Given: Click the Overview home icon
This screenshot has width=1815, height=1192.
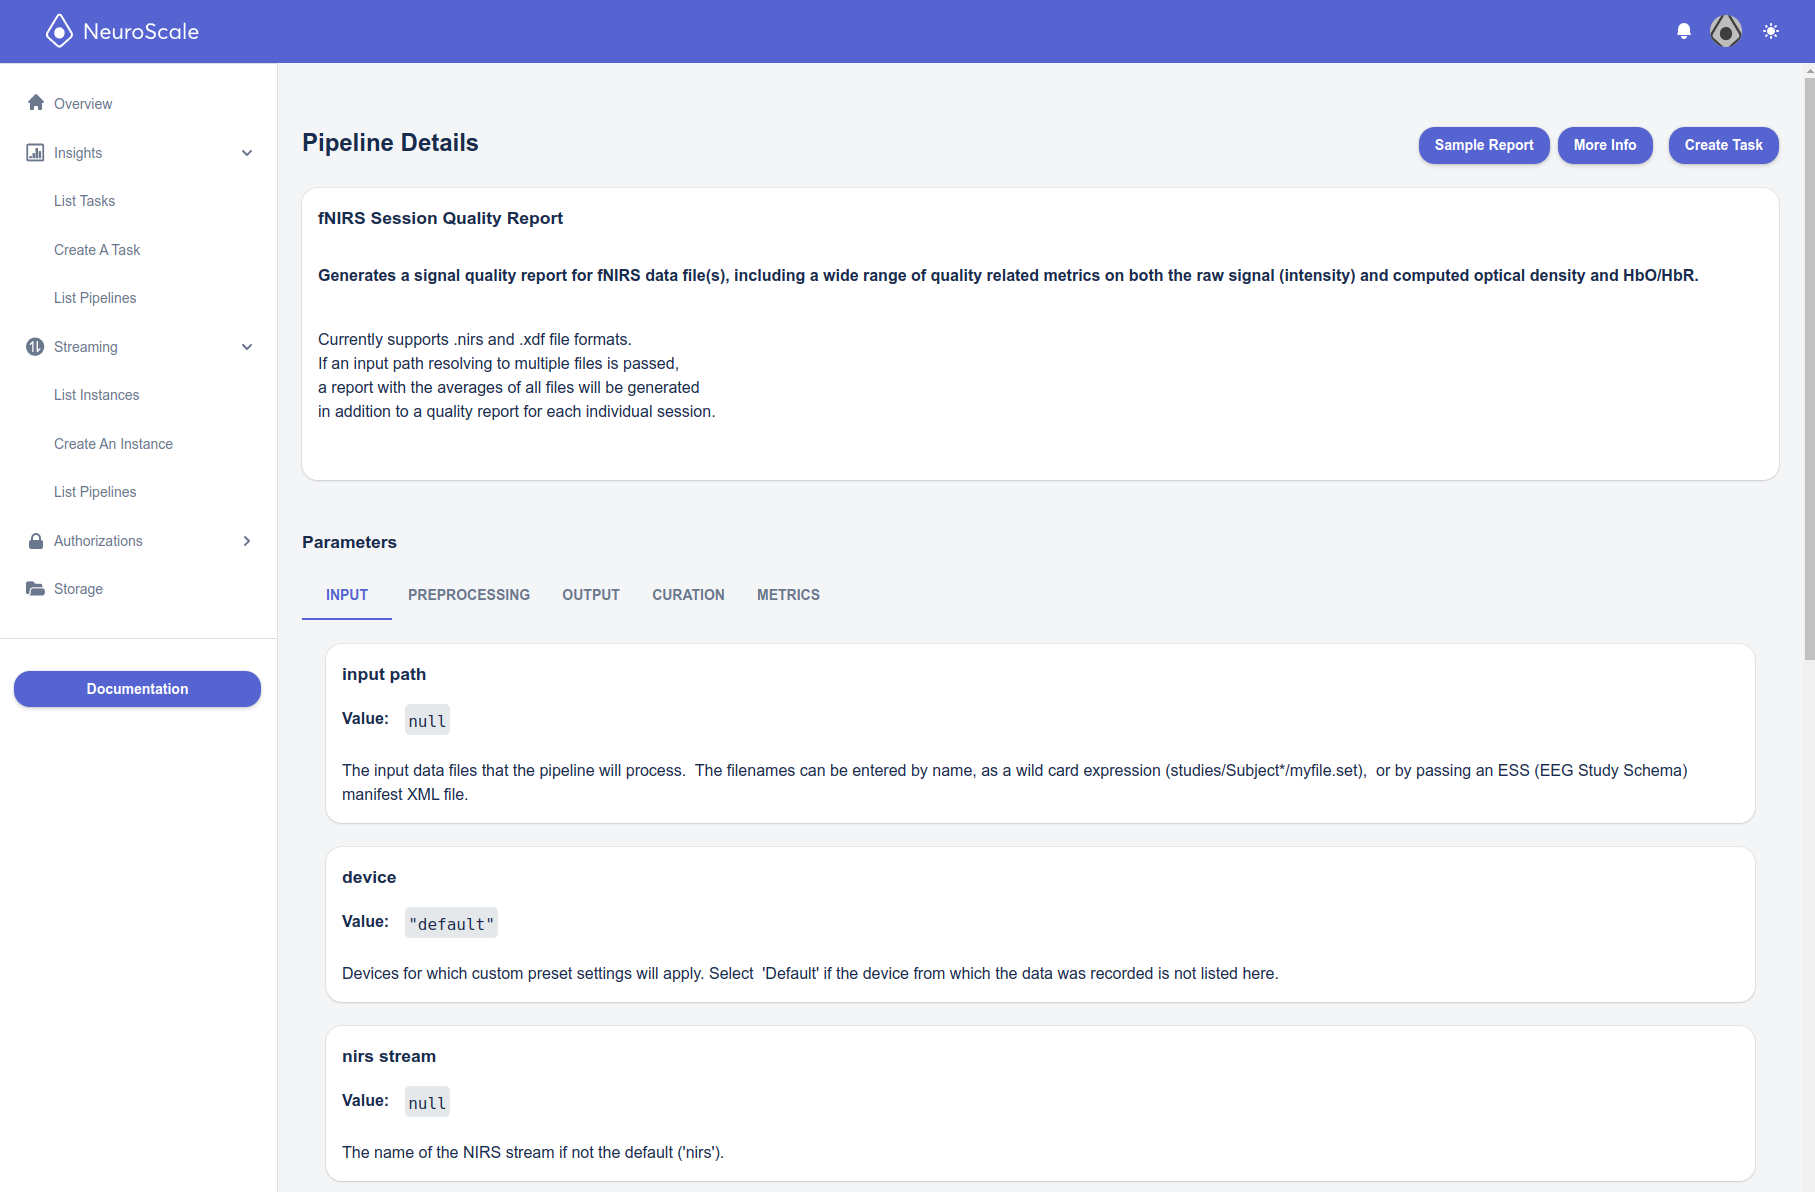Looking at the screenshot, I should [36, 103].
